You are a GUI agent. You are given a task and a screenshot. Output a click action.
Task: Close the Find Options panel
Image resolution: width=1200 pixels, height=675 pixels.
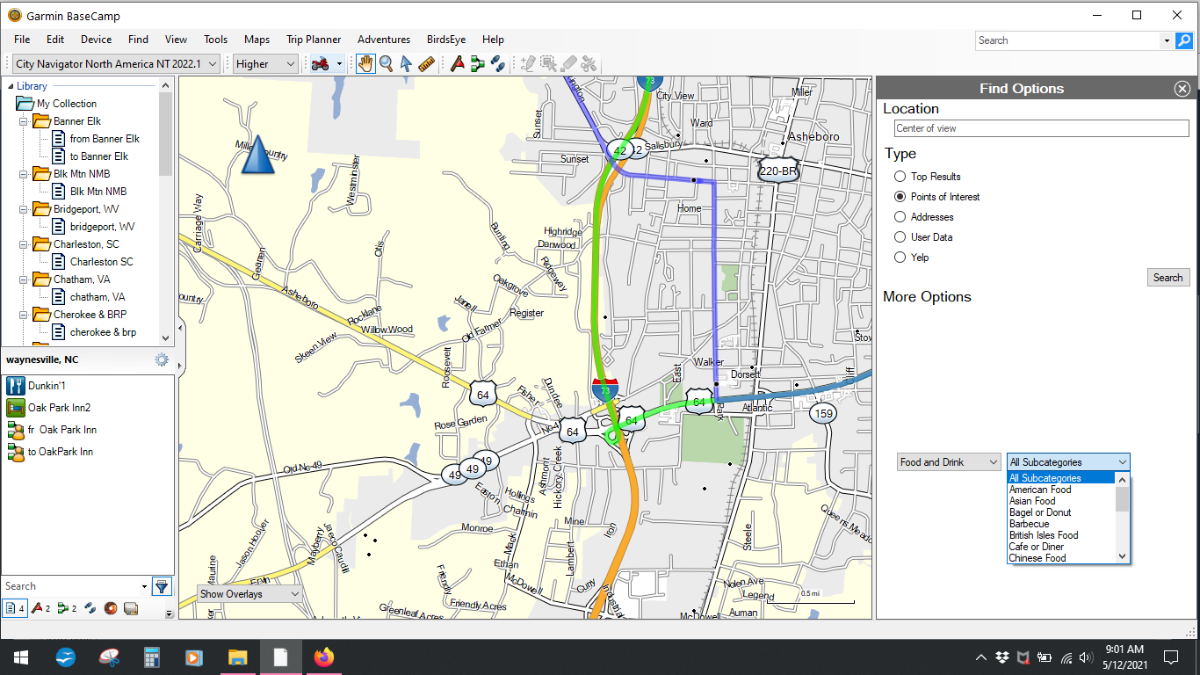(x=1182, y=89)
